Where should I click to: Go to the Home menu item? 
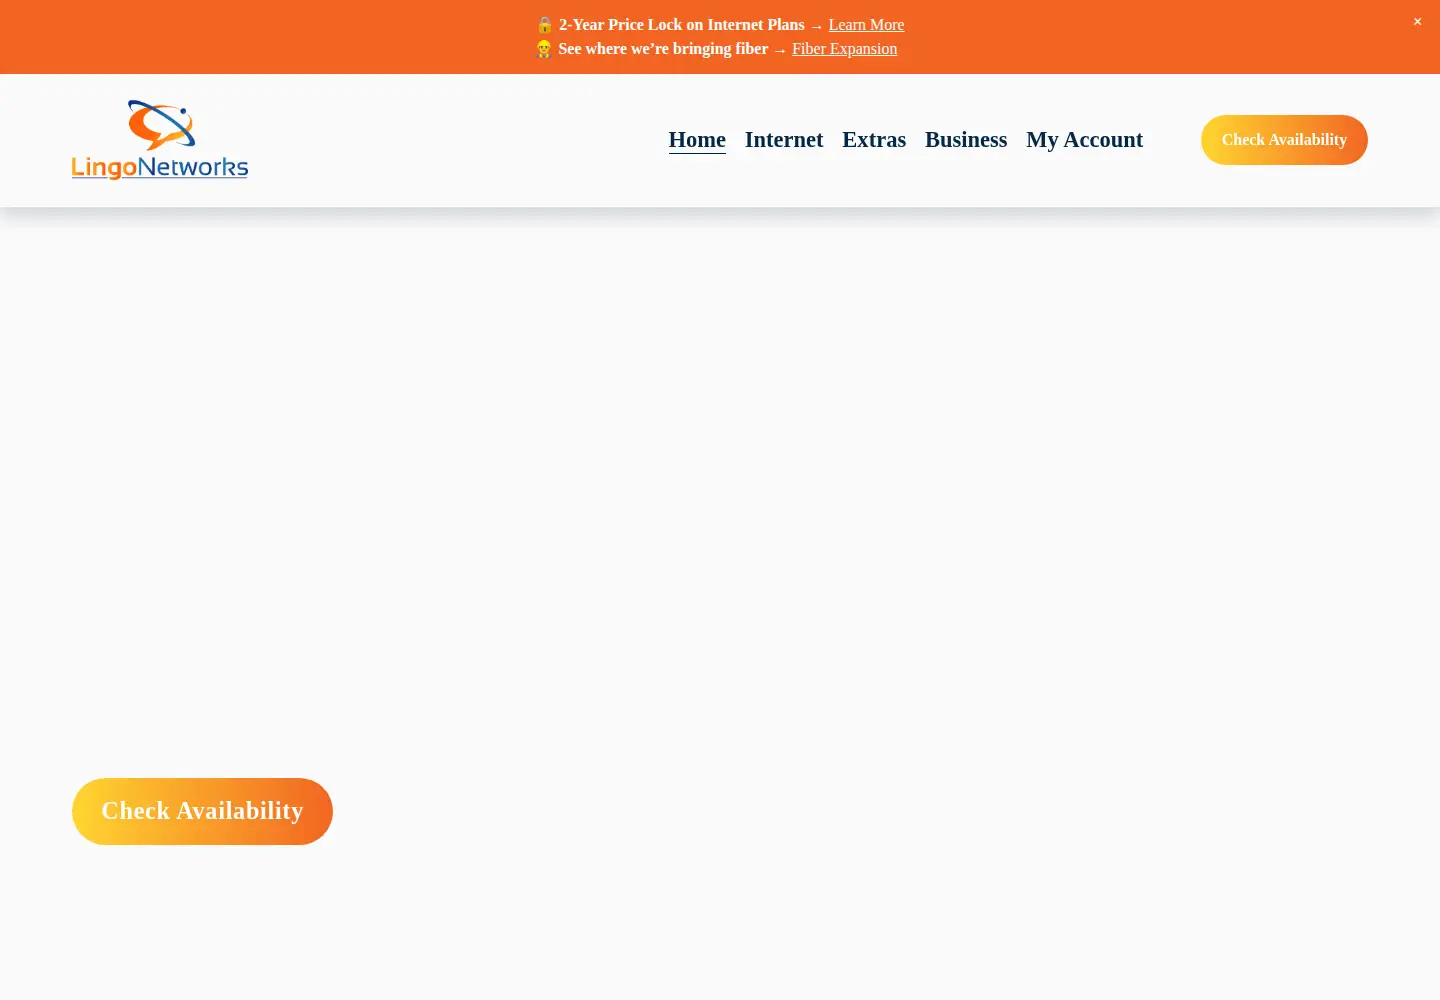click(x=697, y=140)
